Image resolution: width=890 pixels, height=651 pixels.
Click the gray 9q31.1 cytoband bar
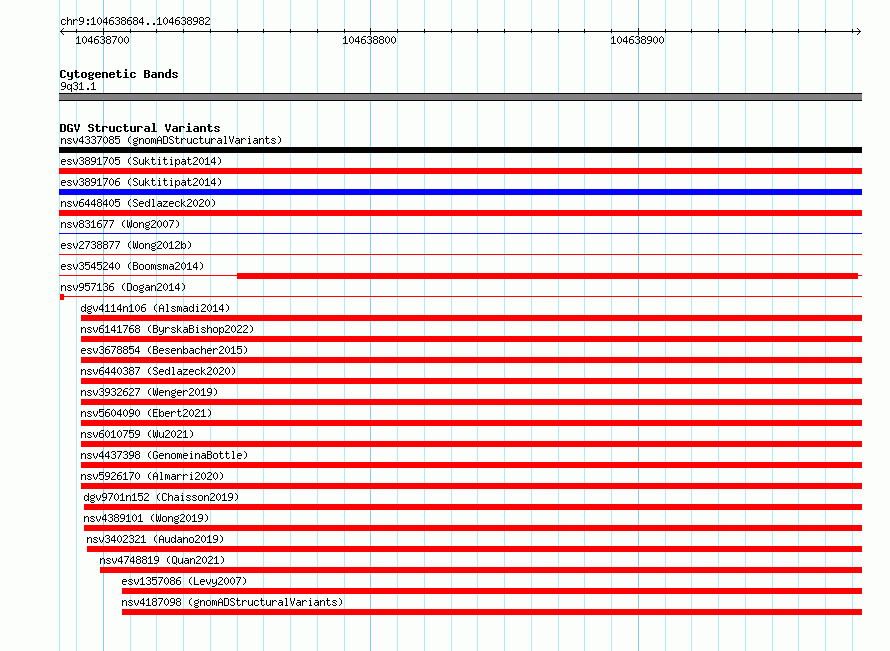click(460, 97)
